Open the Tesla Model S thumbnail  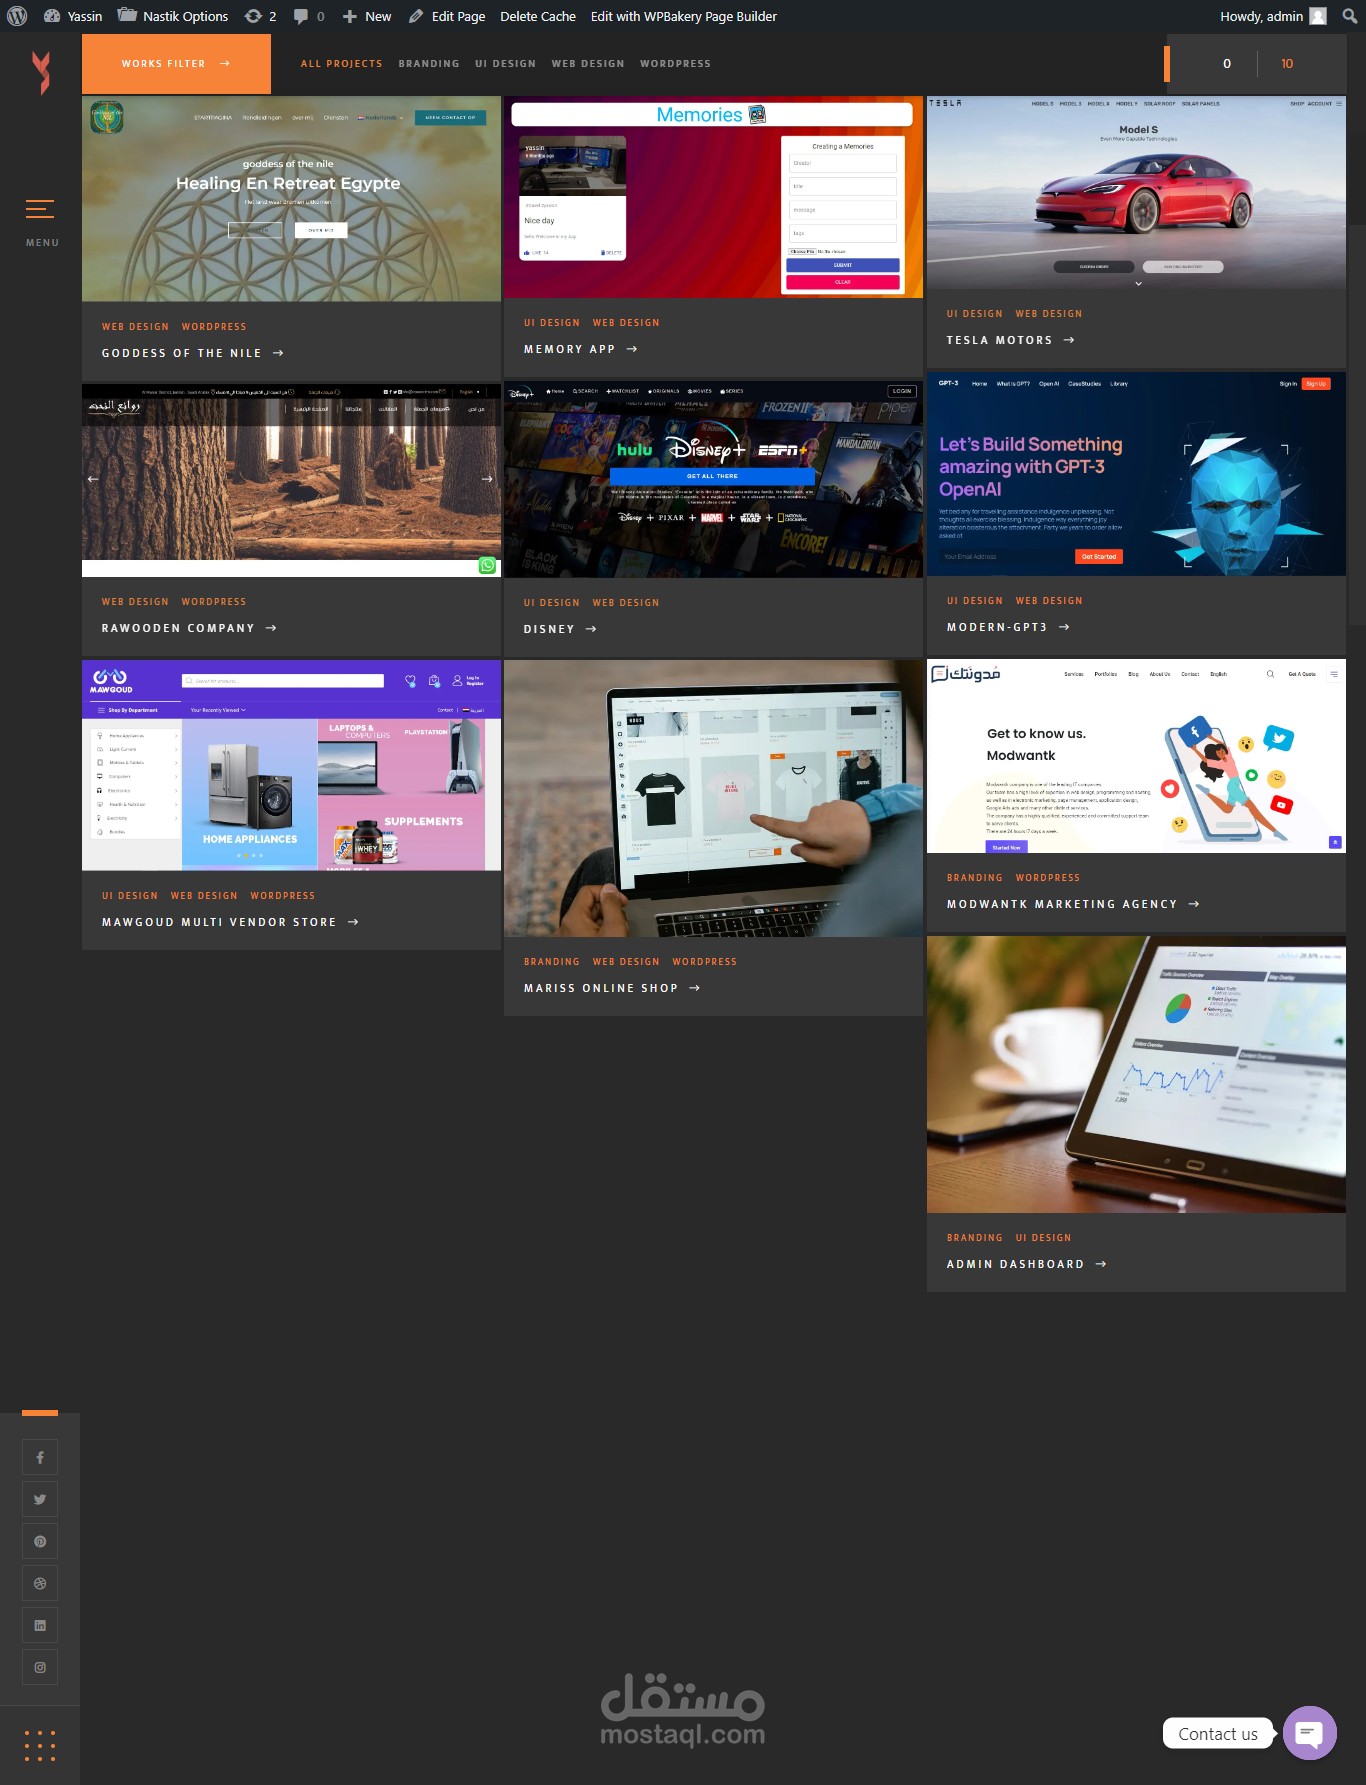[x=1136, y=193]
